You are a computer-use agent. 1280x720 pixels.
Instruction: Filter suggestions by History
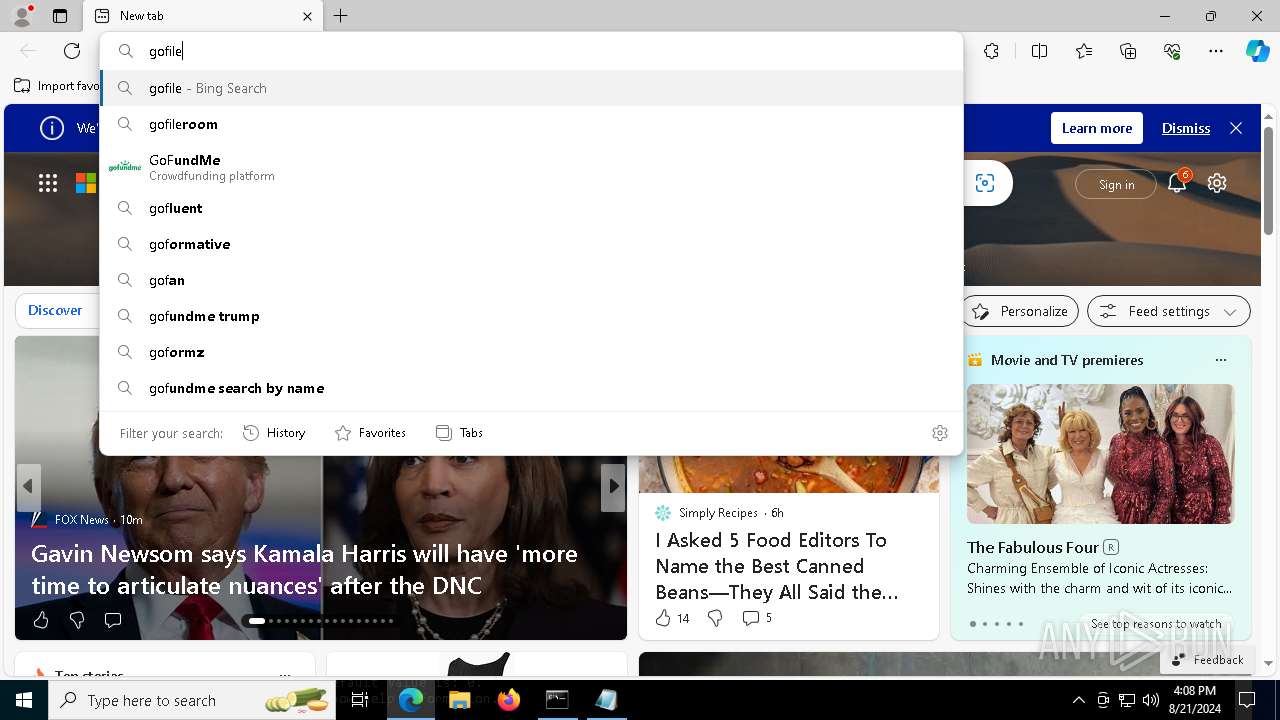(x=274, y=433)
